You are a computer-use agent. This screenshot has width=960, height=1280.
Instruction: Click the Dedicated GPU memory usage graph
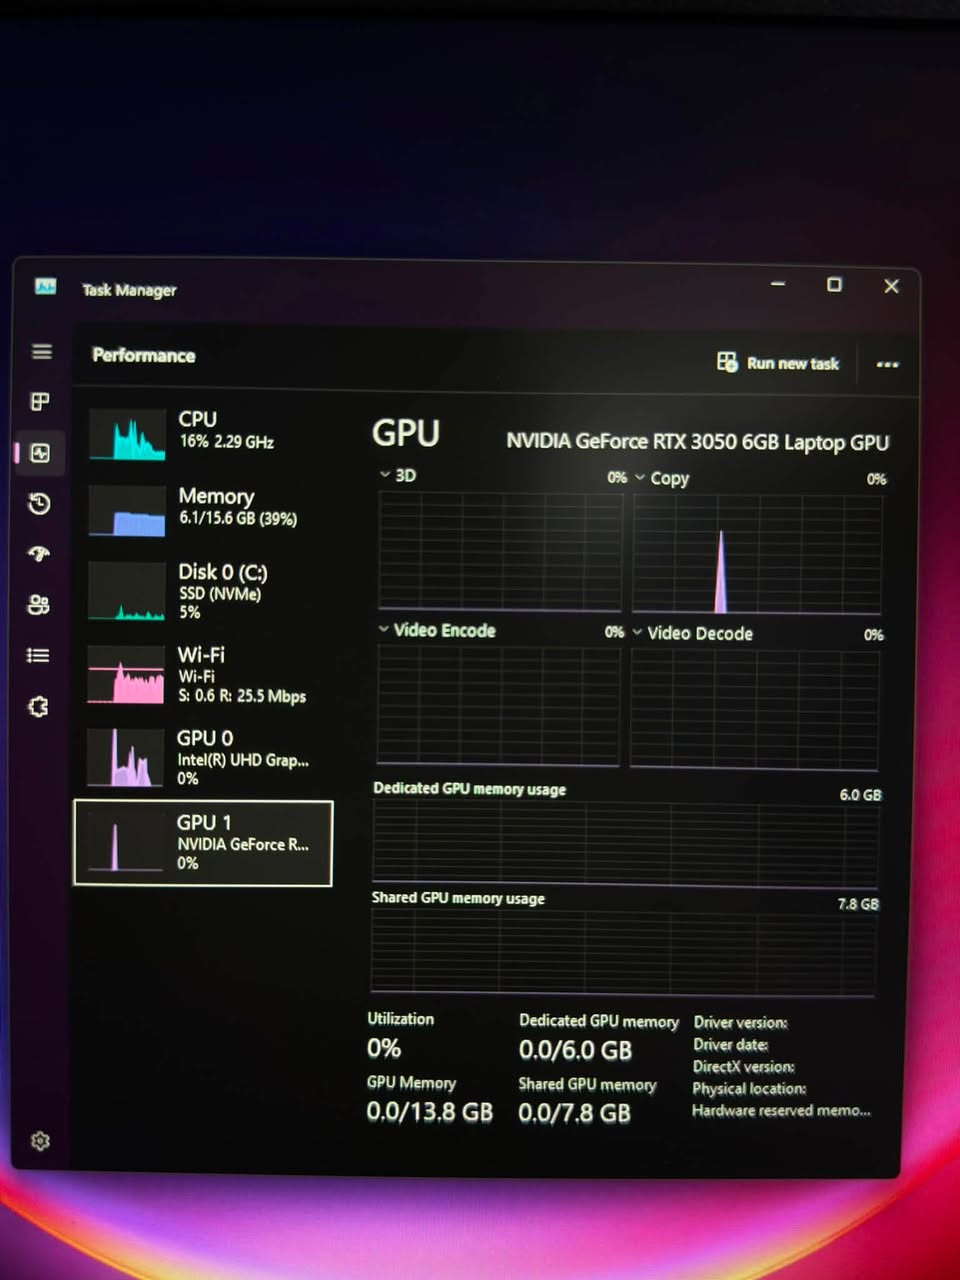click(x=625, y=842)
